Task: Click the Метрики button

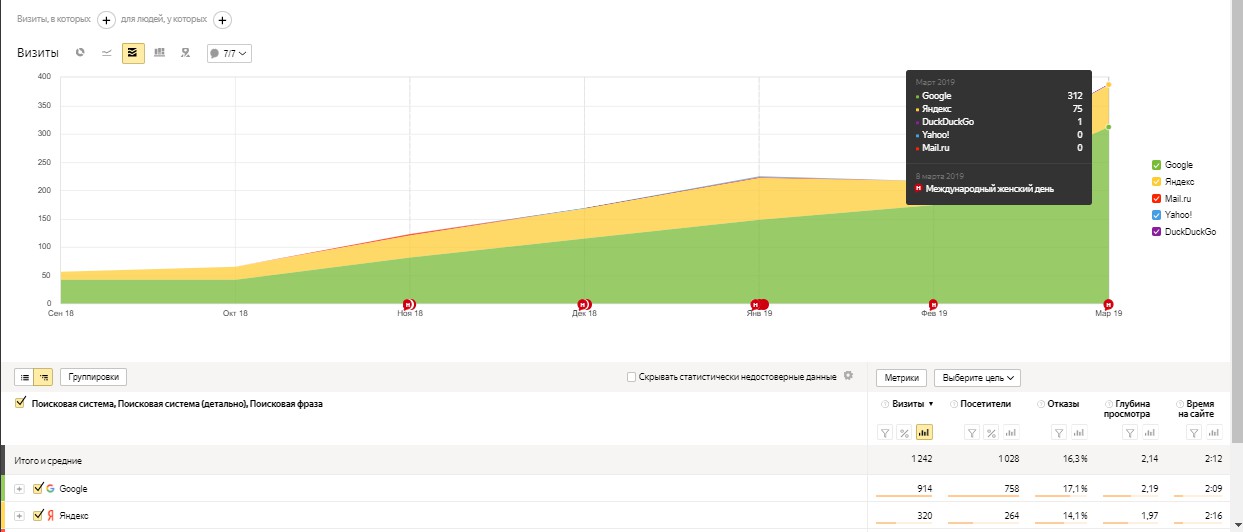Action: 901,377
